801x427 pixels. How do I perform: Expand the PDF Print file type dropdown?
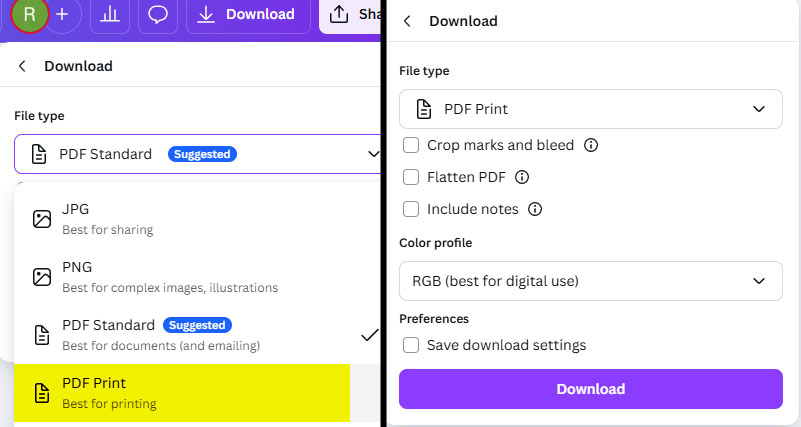click(x=590, y=109)
